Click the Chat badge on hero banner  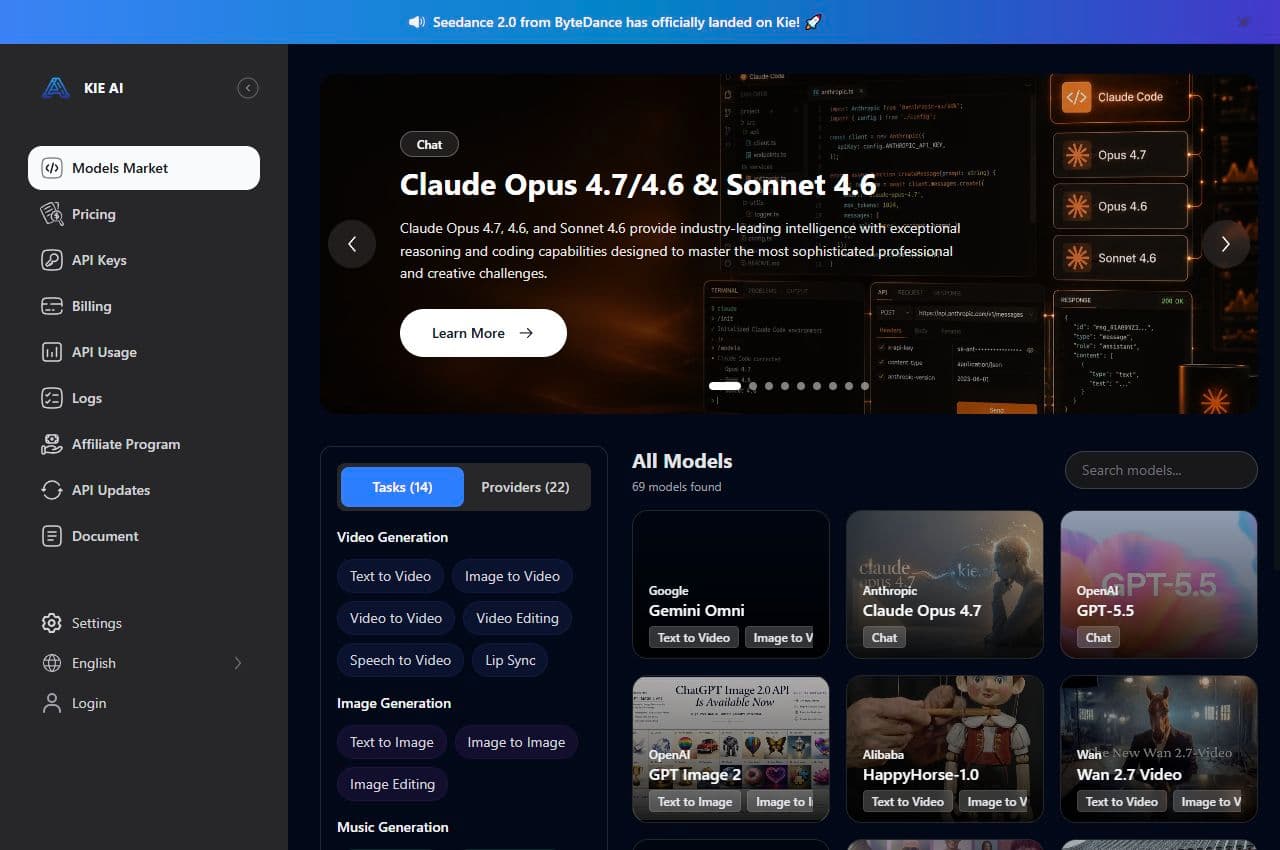[429, 144]
